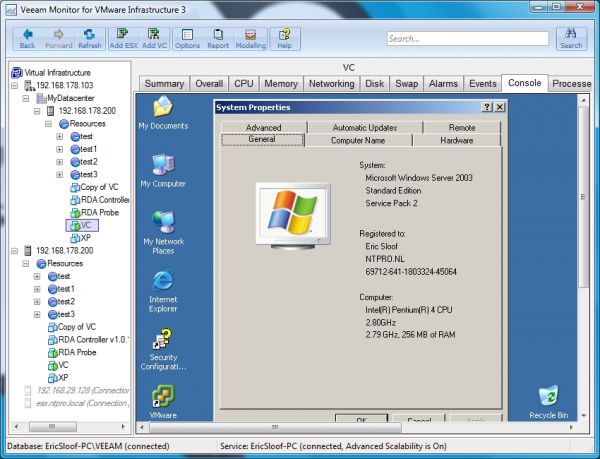This screenshot has width=600, height=459.
Task: Refresh the infrastructure view
Action: [x=90, y=39]
